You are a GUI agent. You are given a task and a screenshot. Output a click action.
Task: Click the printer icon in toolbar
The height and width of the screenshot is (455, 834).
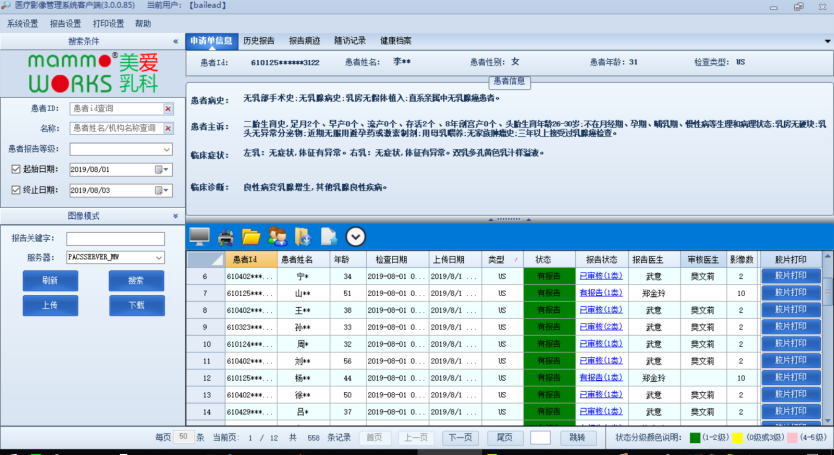point(226,237)
